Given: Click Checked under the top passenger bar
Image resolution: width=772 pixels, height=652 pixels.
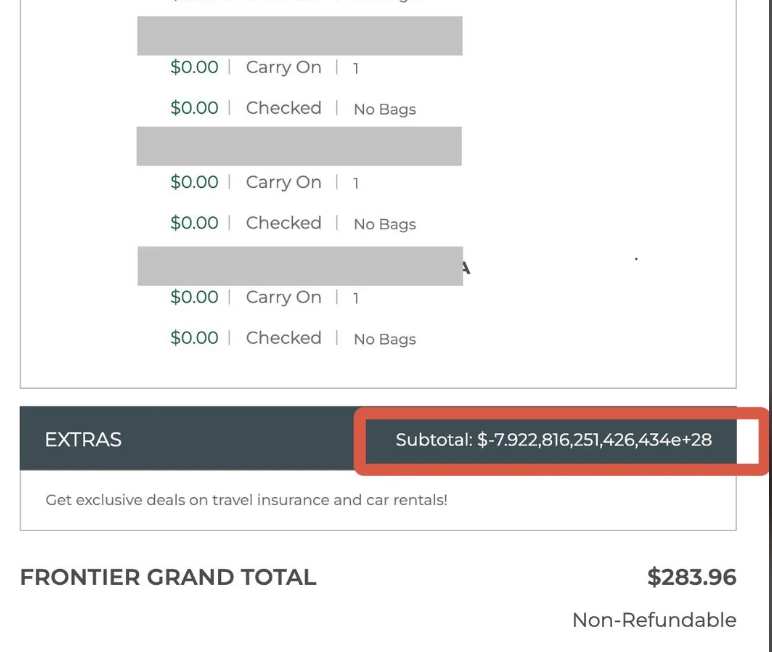Looking at the screenshot, I should [x=283, y=108].
